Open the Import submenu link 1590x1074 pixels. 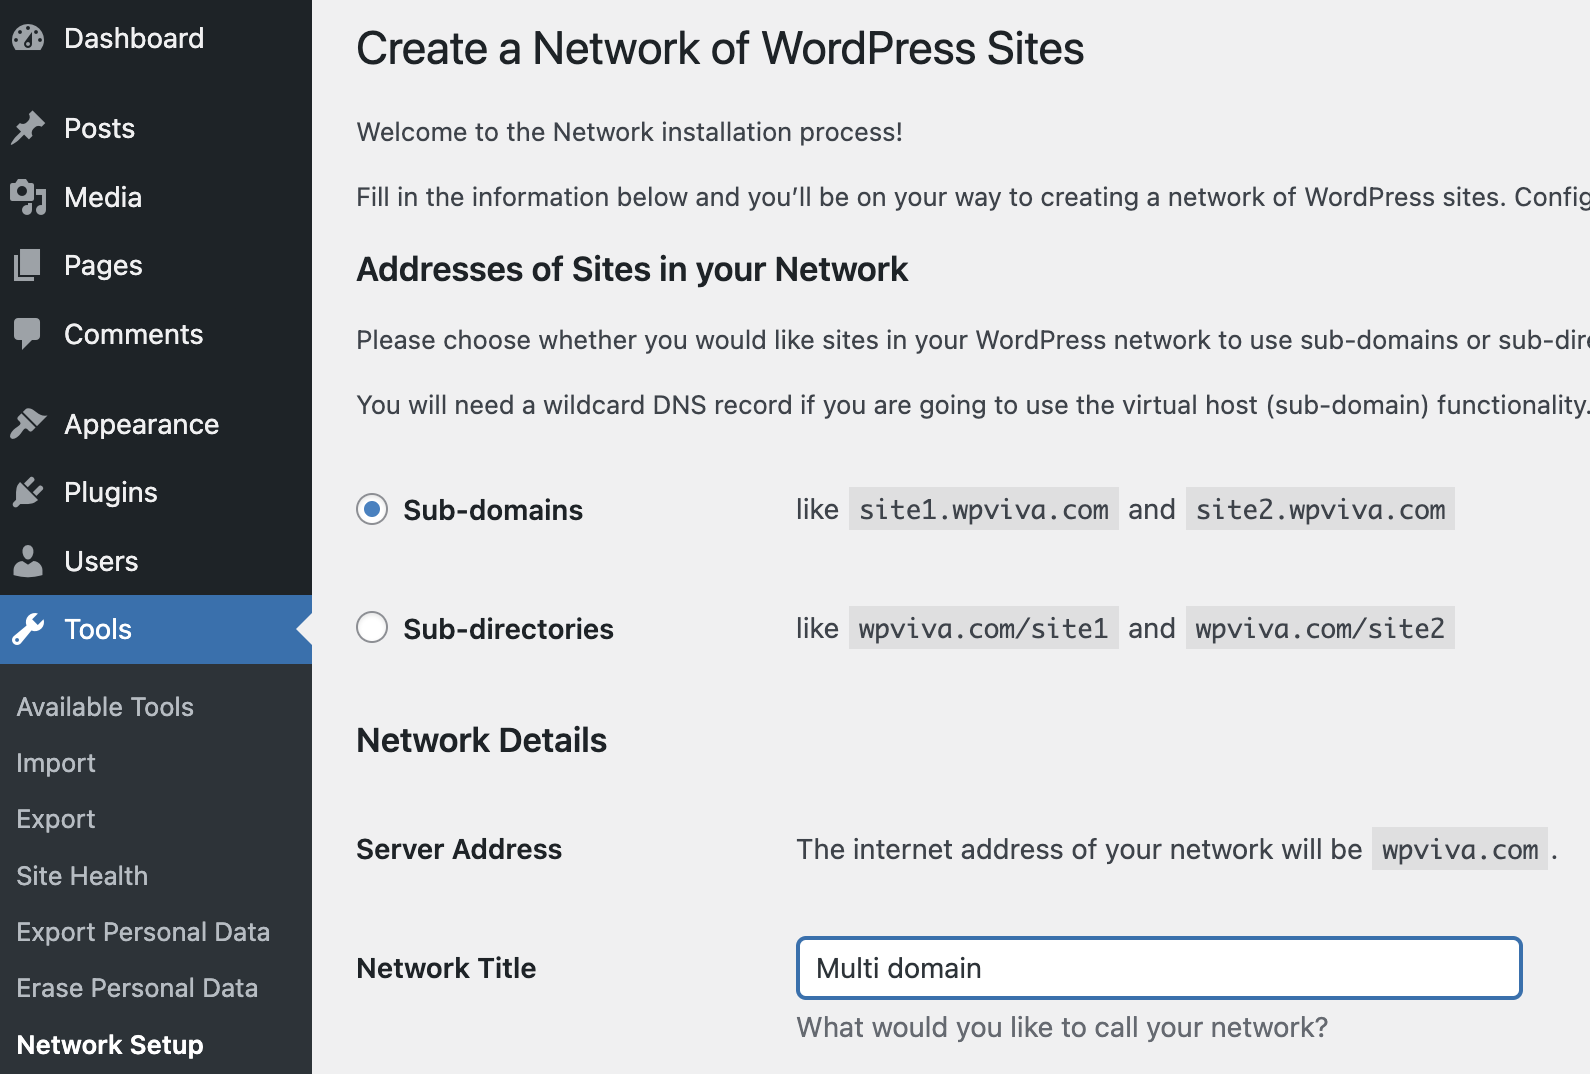click(x=56, y=763)
